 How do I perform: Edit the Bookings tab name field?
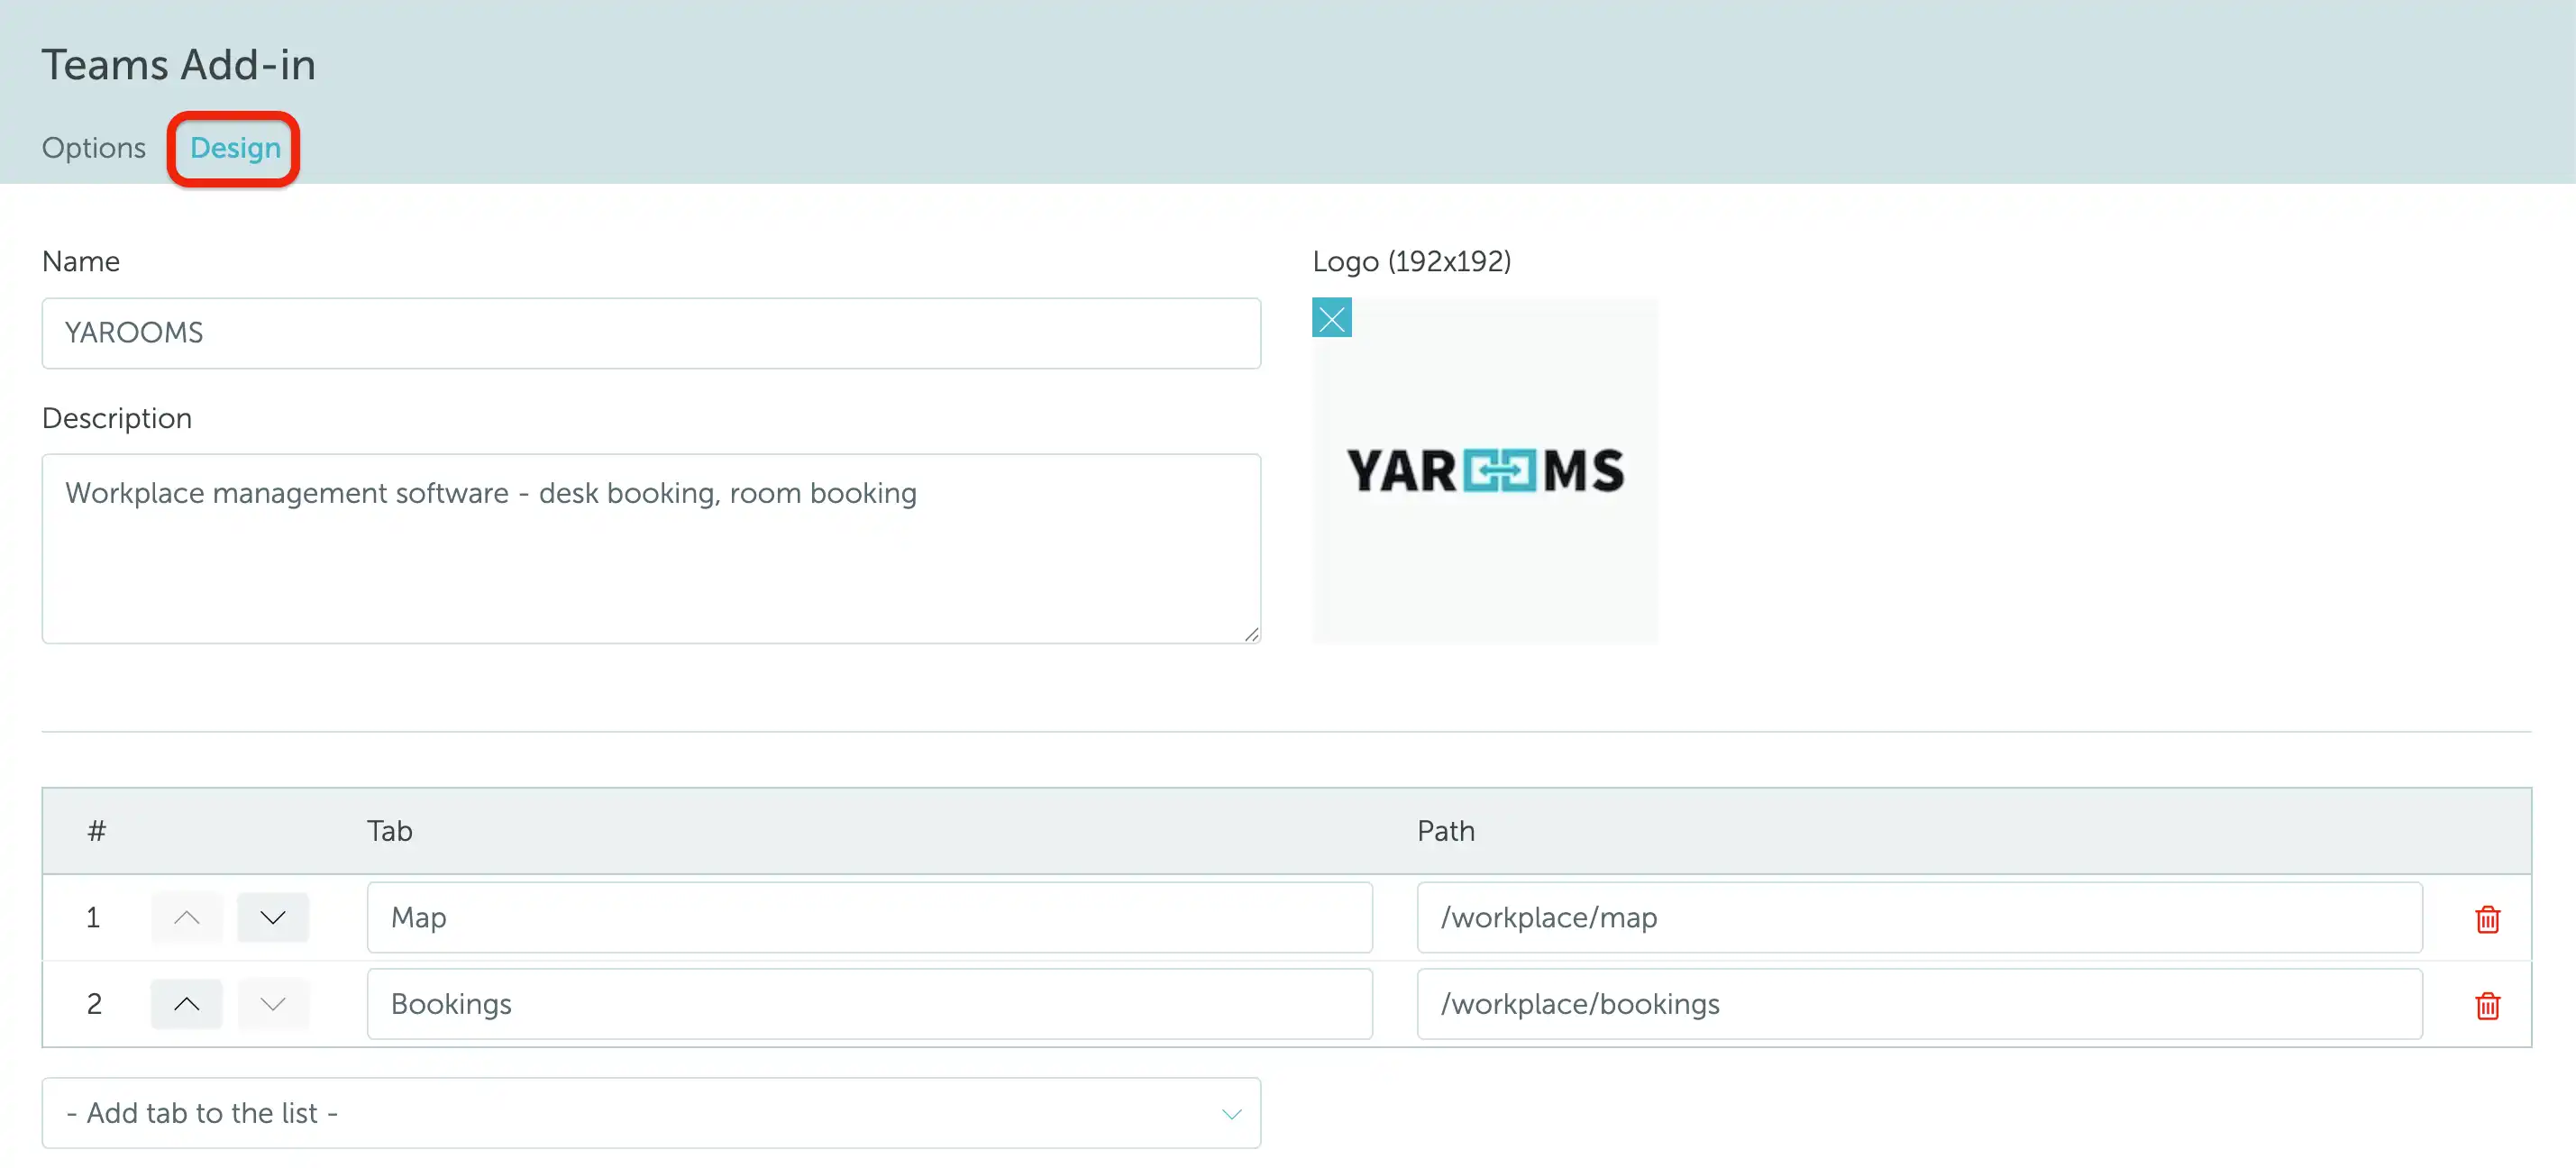pyautogui.click(x=869, y=1003)
